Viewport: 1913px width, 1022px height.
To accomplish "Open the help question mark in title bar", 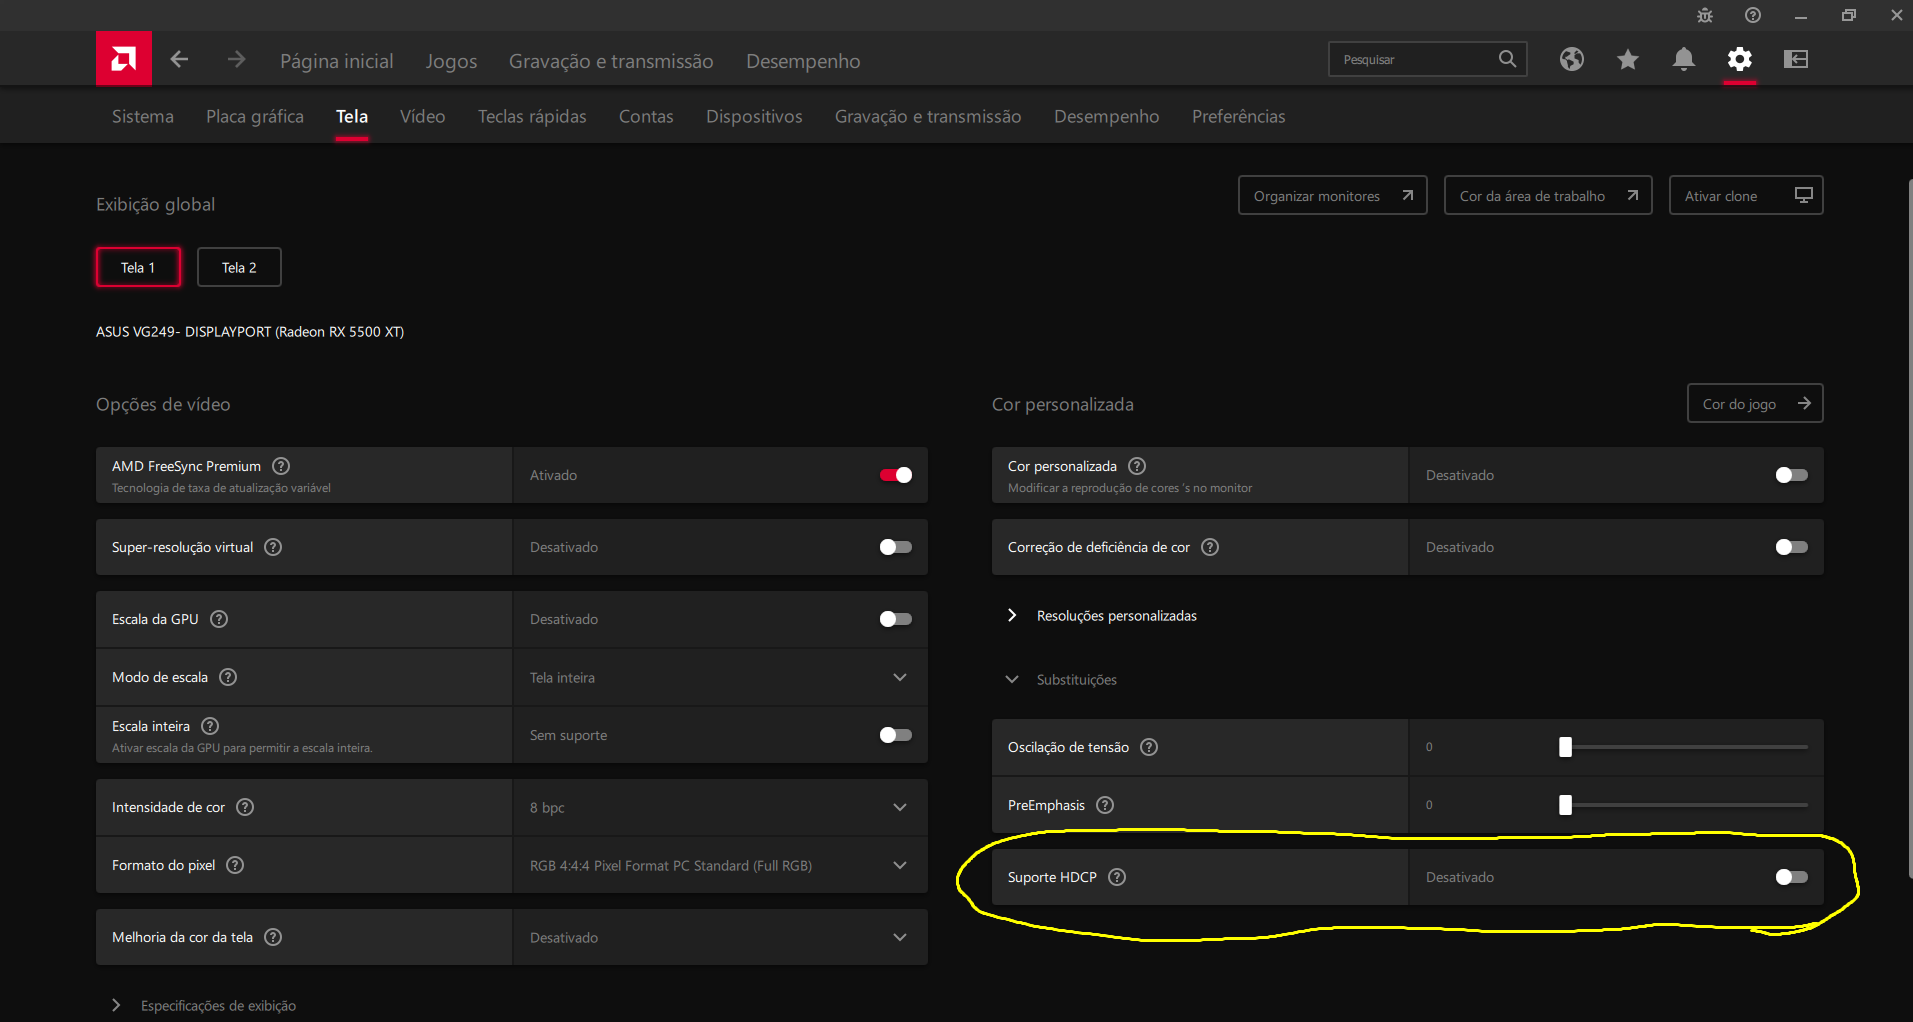I will 1753,15.
